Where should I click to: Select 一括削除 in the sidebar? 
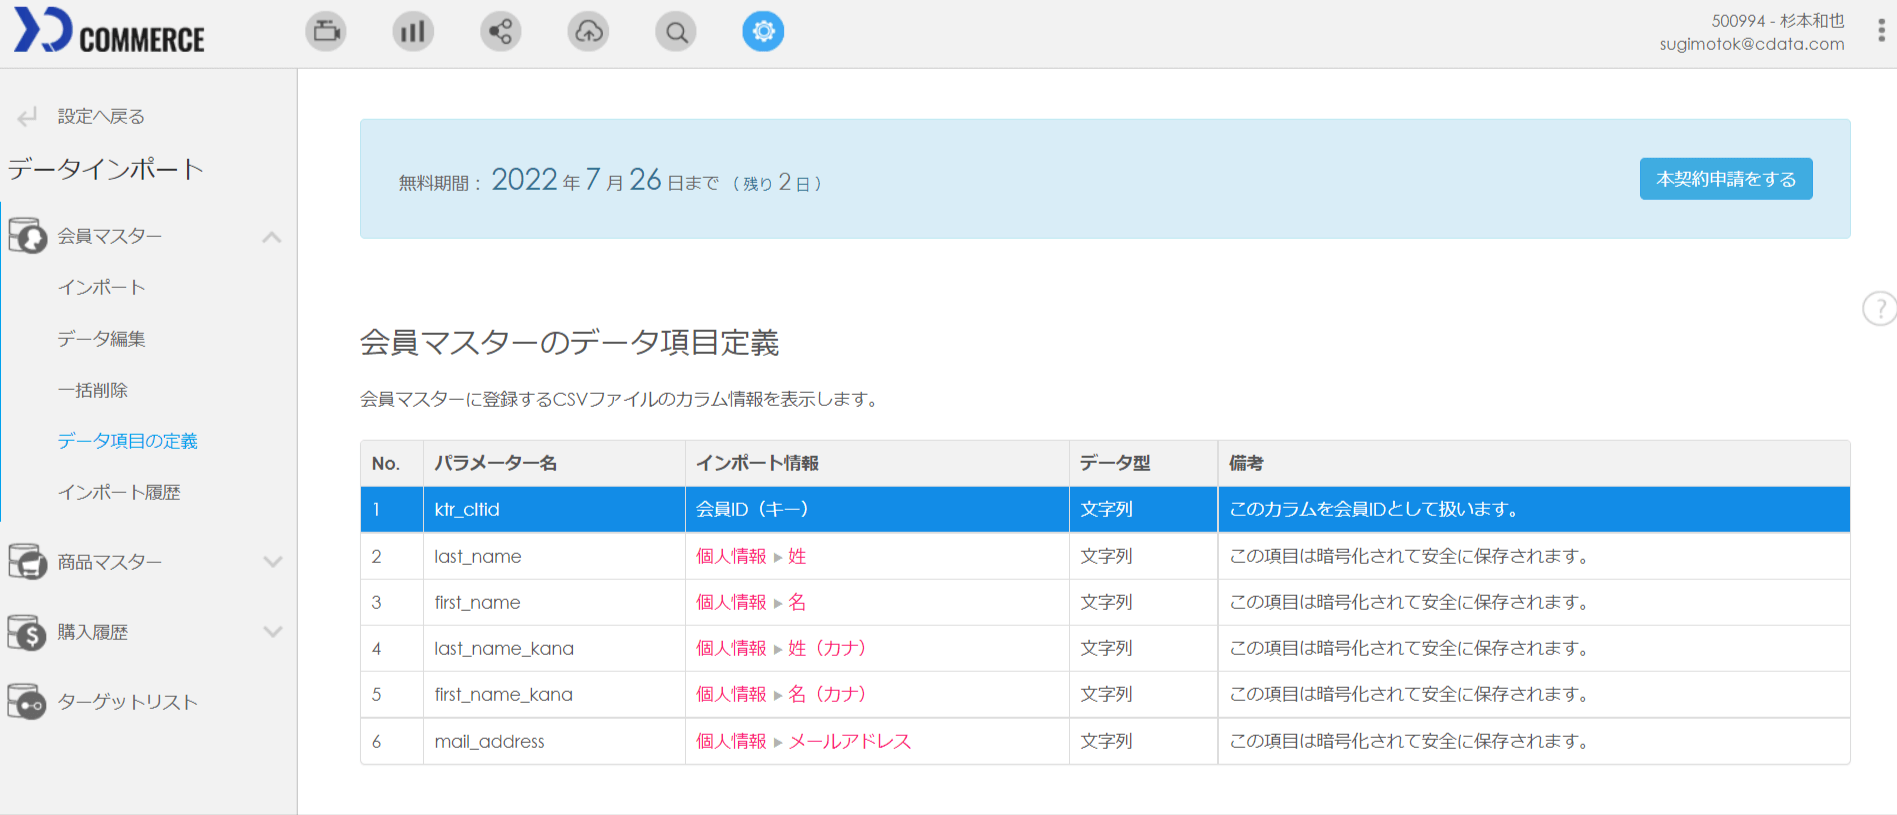click(93, 390)
